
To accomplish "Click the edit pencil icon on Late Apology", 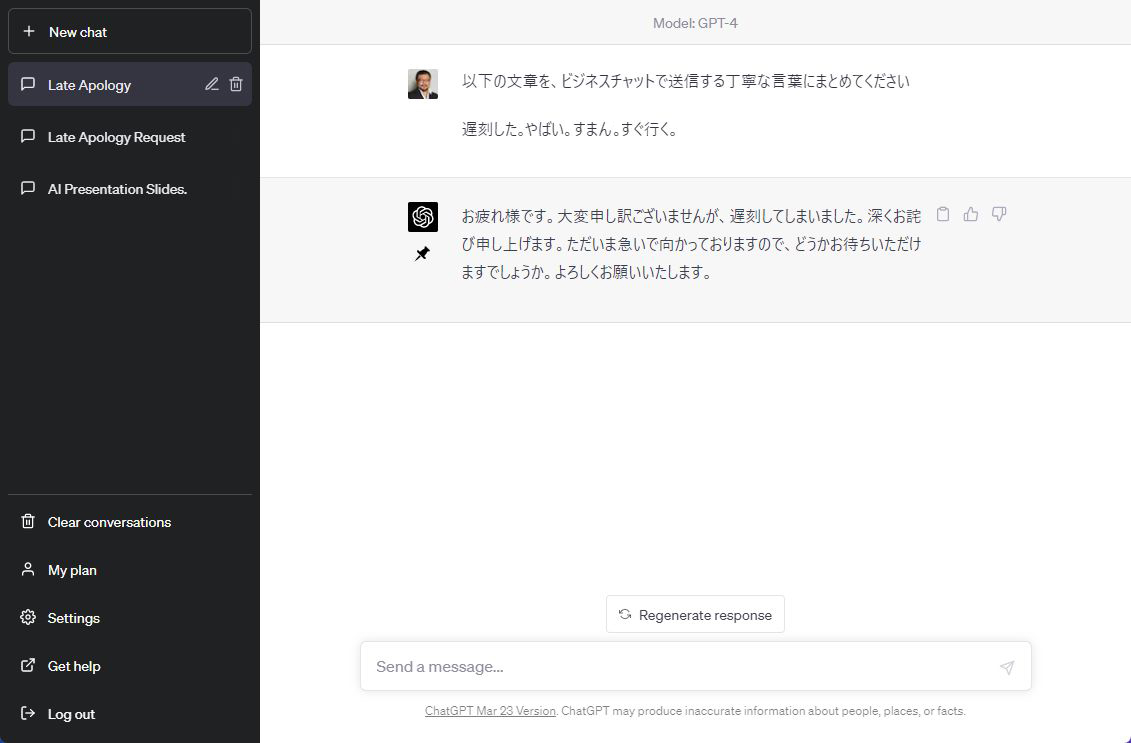I will tap(212, 85).
